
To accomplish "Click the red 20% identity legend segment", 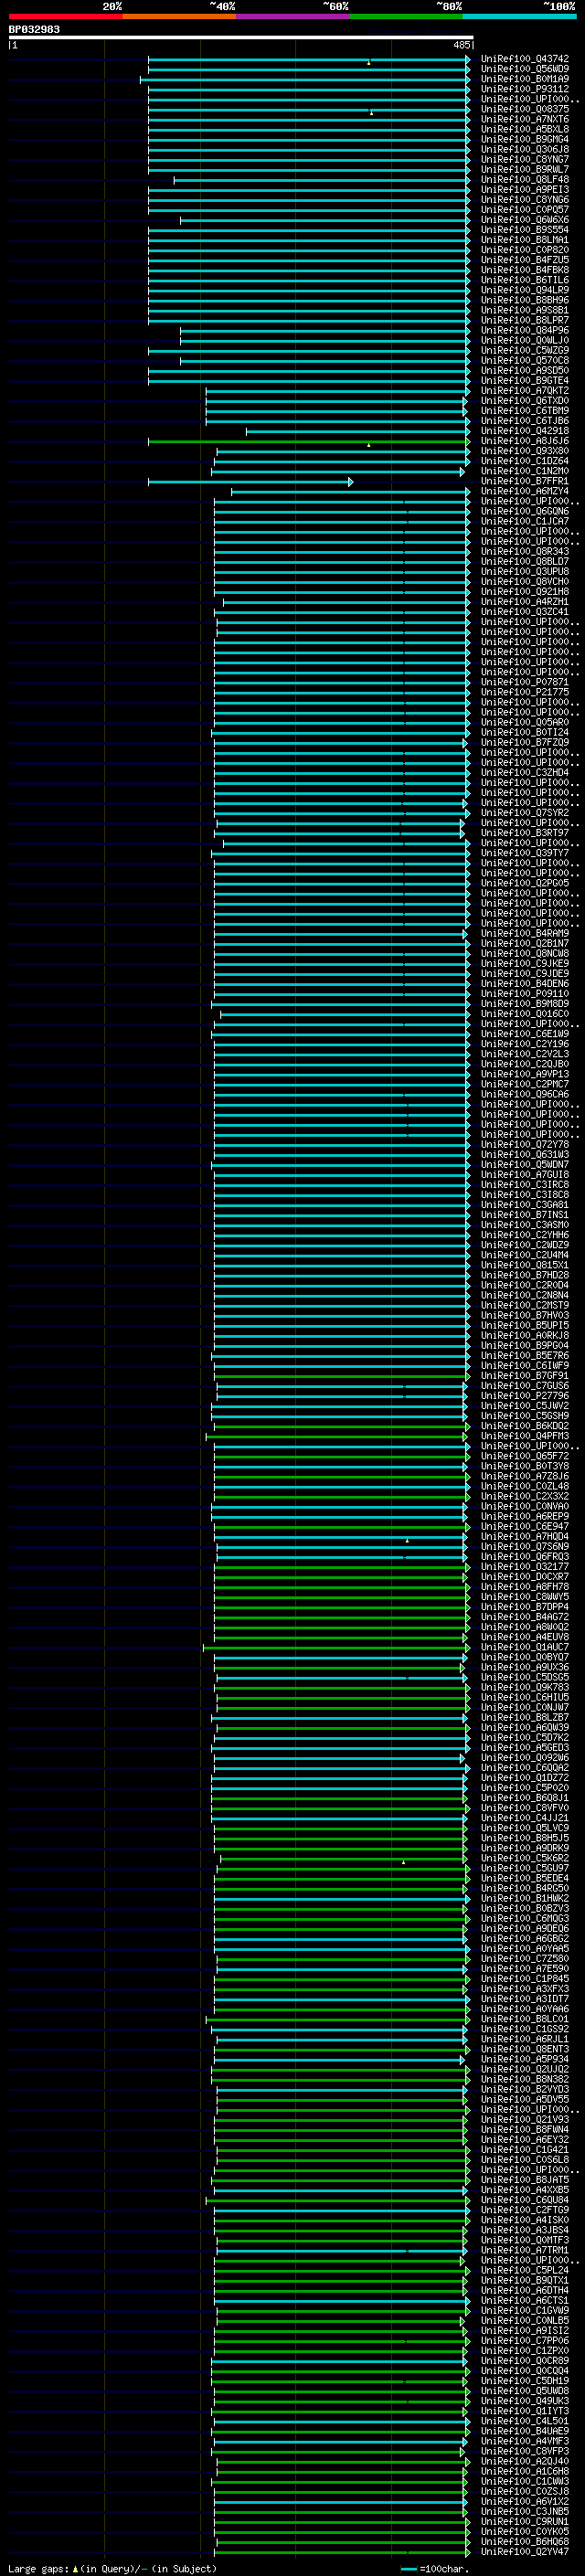I will pos(65,17).
